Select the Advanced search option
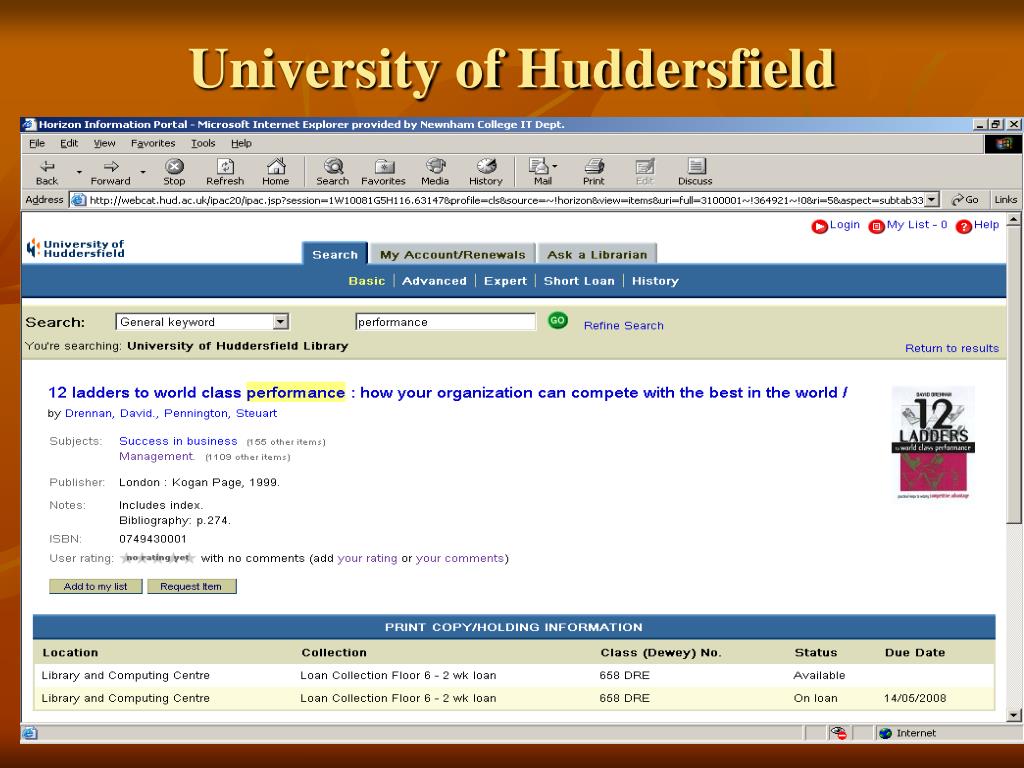This screenshot has width=1024, height=768. tap(434, 281)
